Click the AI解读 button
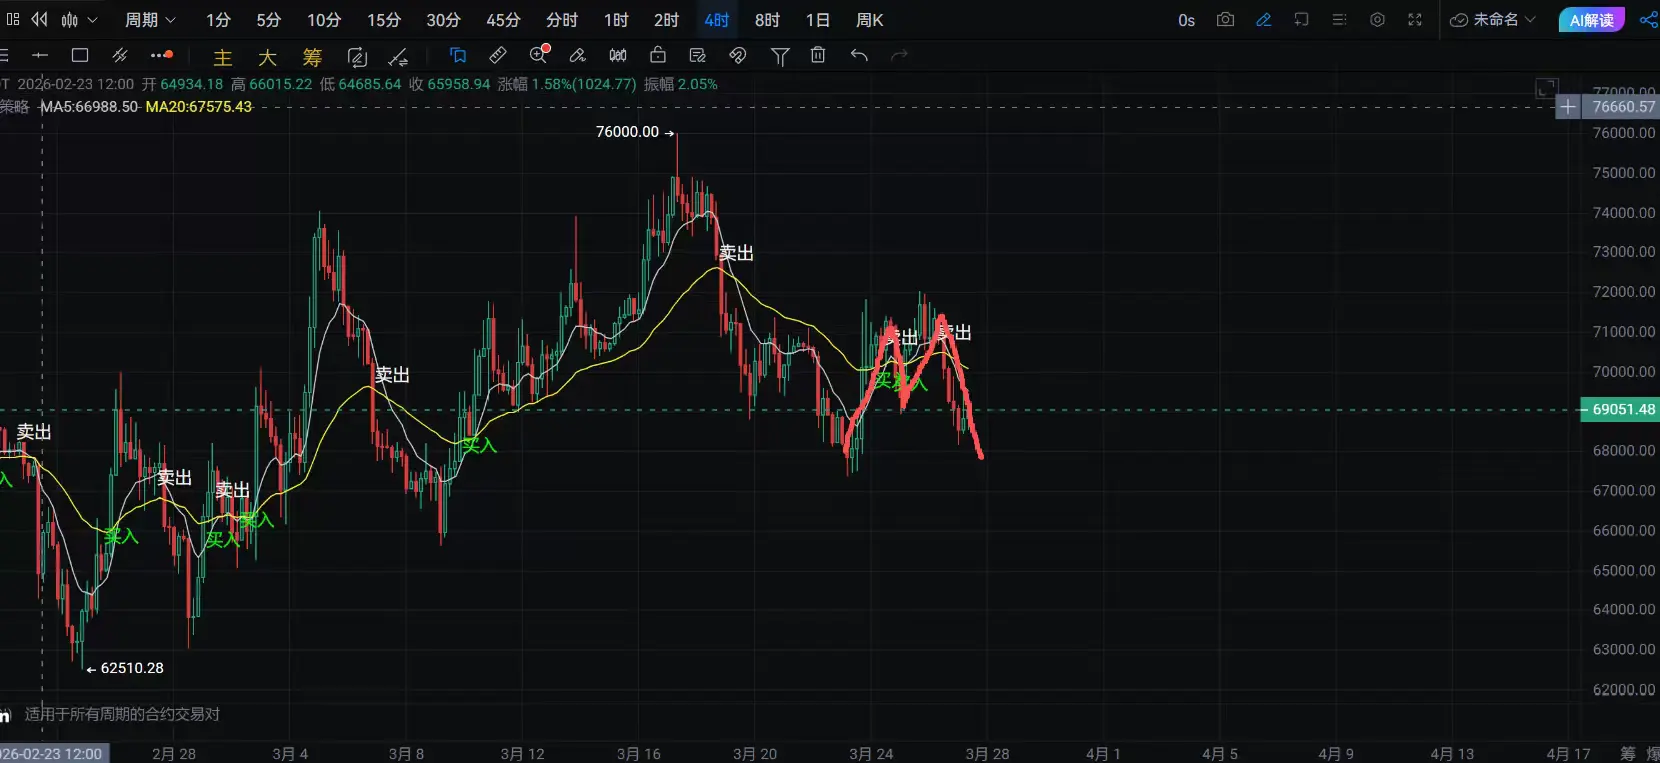This screenshot has width=1660, height=763. click(x=1591, y=20)
